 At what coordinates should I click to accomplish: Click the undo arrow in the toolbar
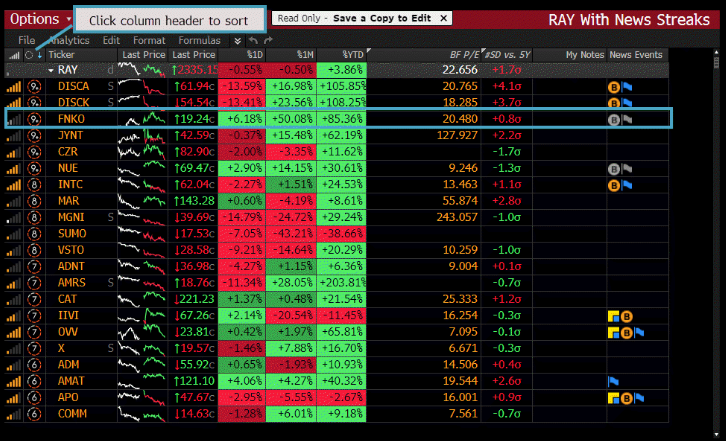(253, 40)
